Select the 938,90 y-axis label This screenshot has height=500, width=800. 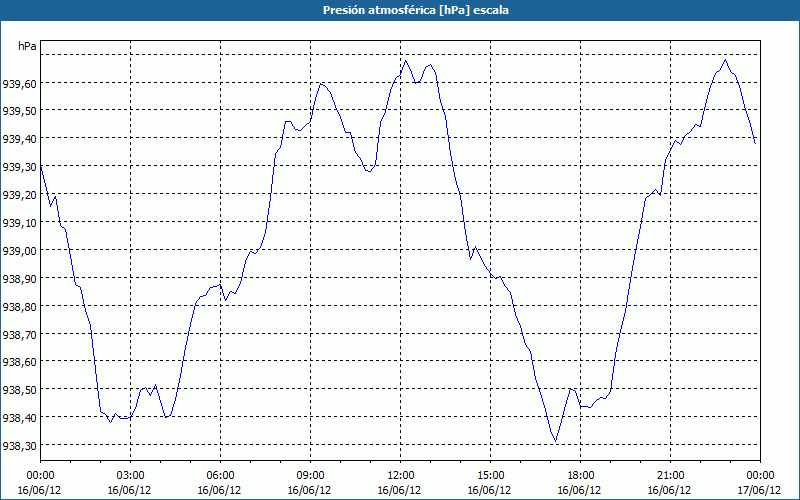tap(19, 278)
